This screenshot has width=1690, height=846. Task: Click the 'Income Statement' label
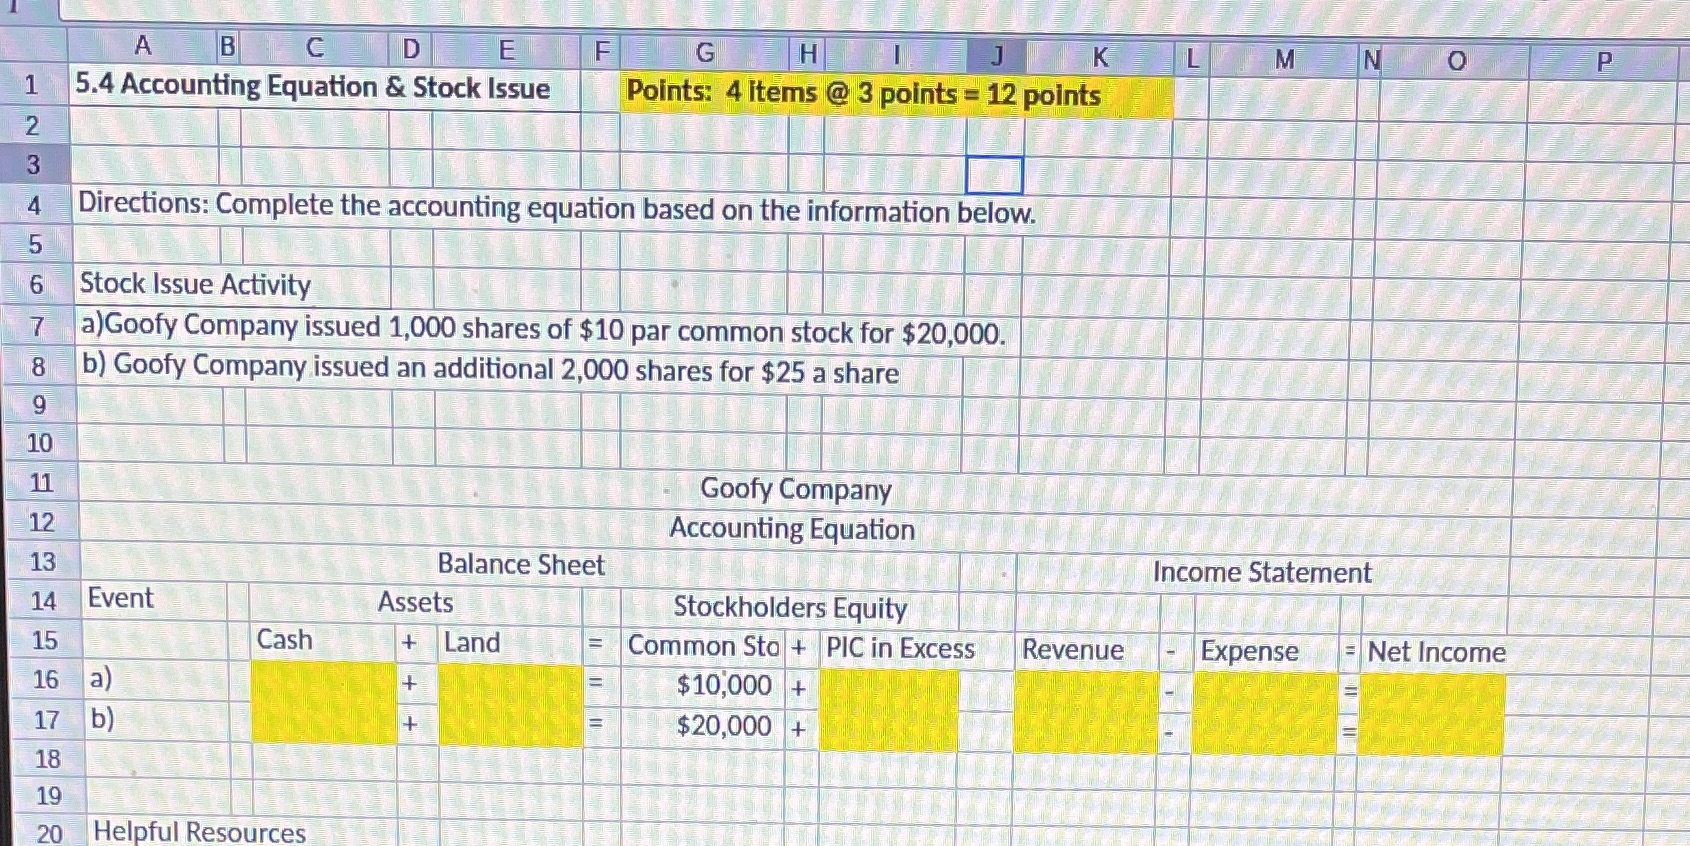click(x=1262, y=572)
